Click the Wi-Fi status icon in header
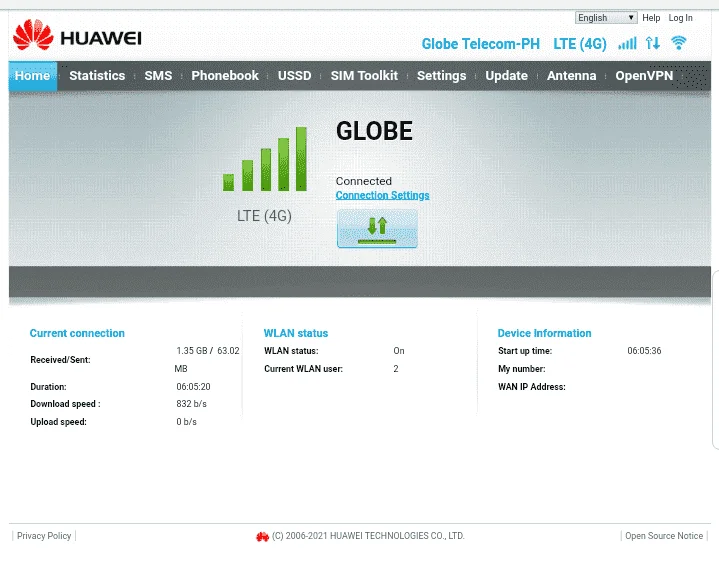 (x=678, y=43)
